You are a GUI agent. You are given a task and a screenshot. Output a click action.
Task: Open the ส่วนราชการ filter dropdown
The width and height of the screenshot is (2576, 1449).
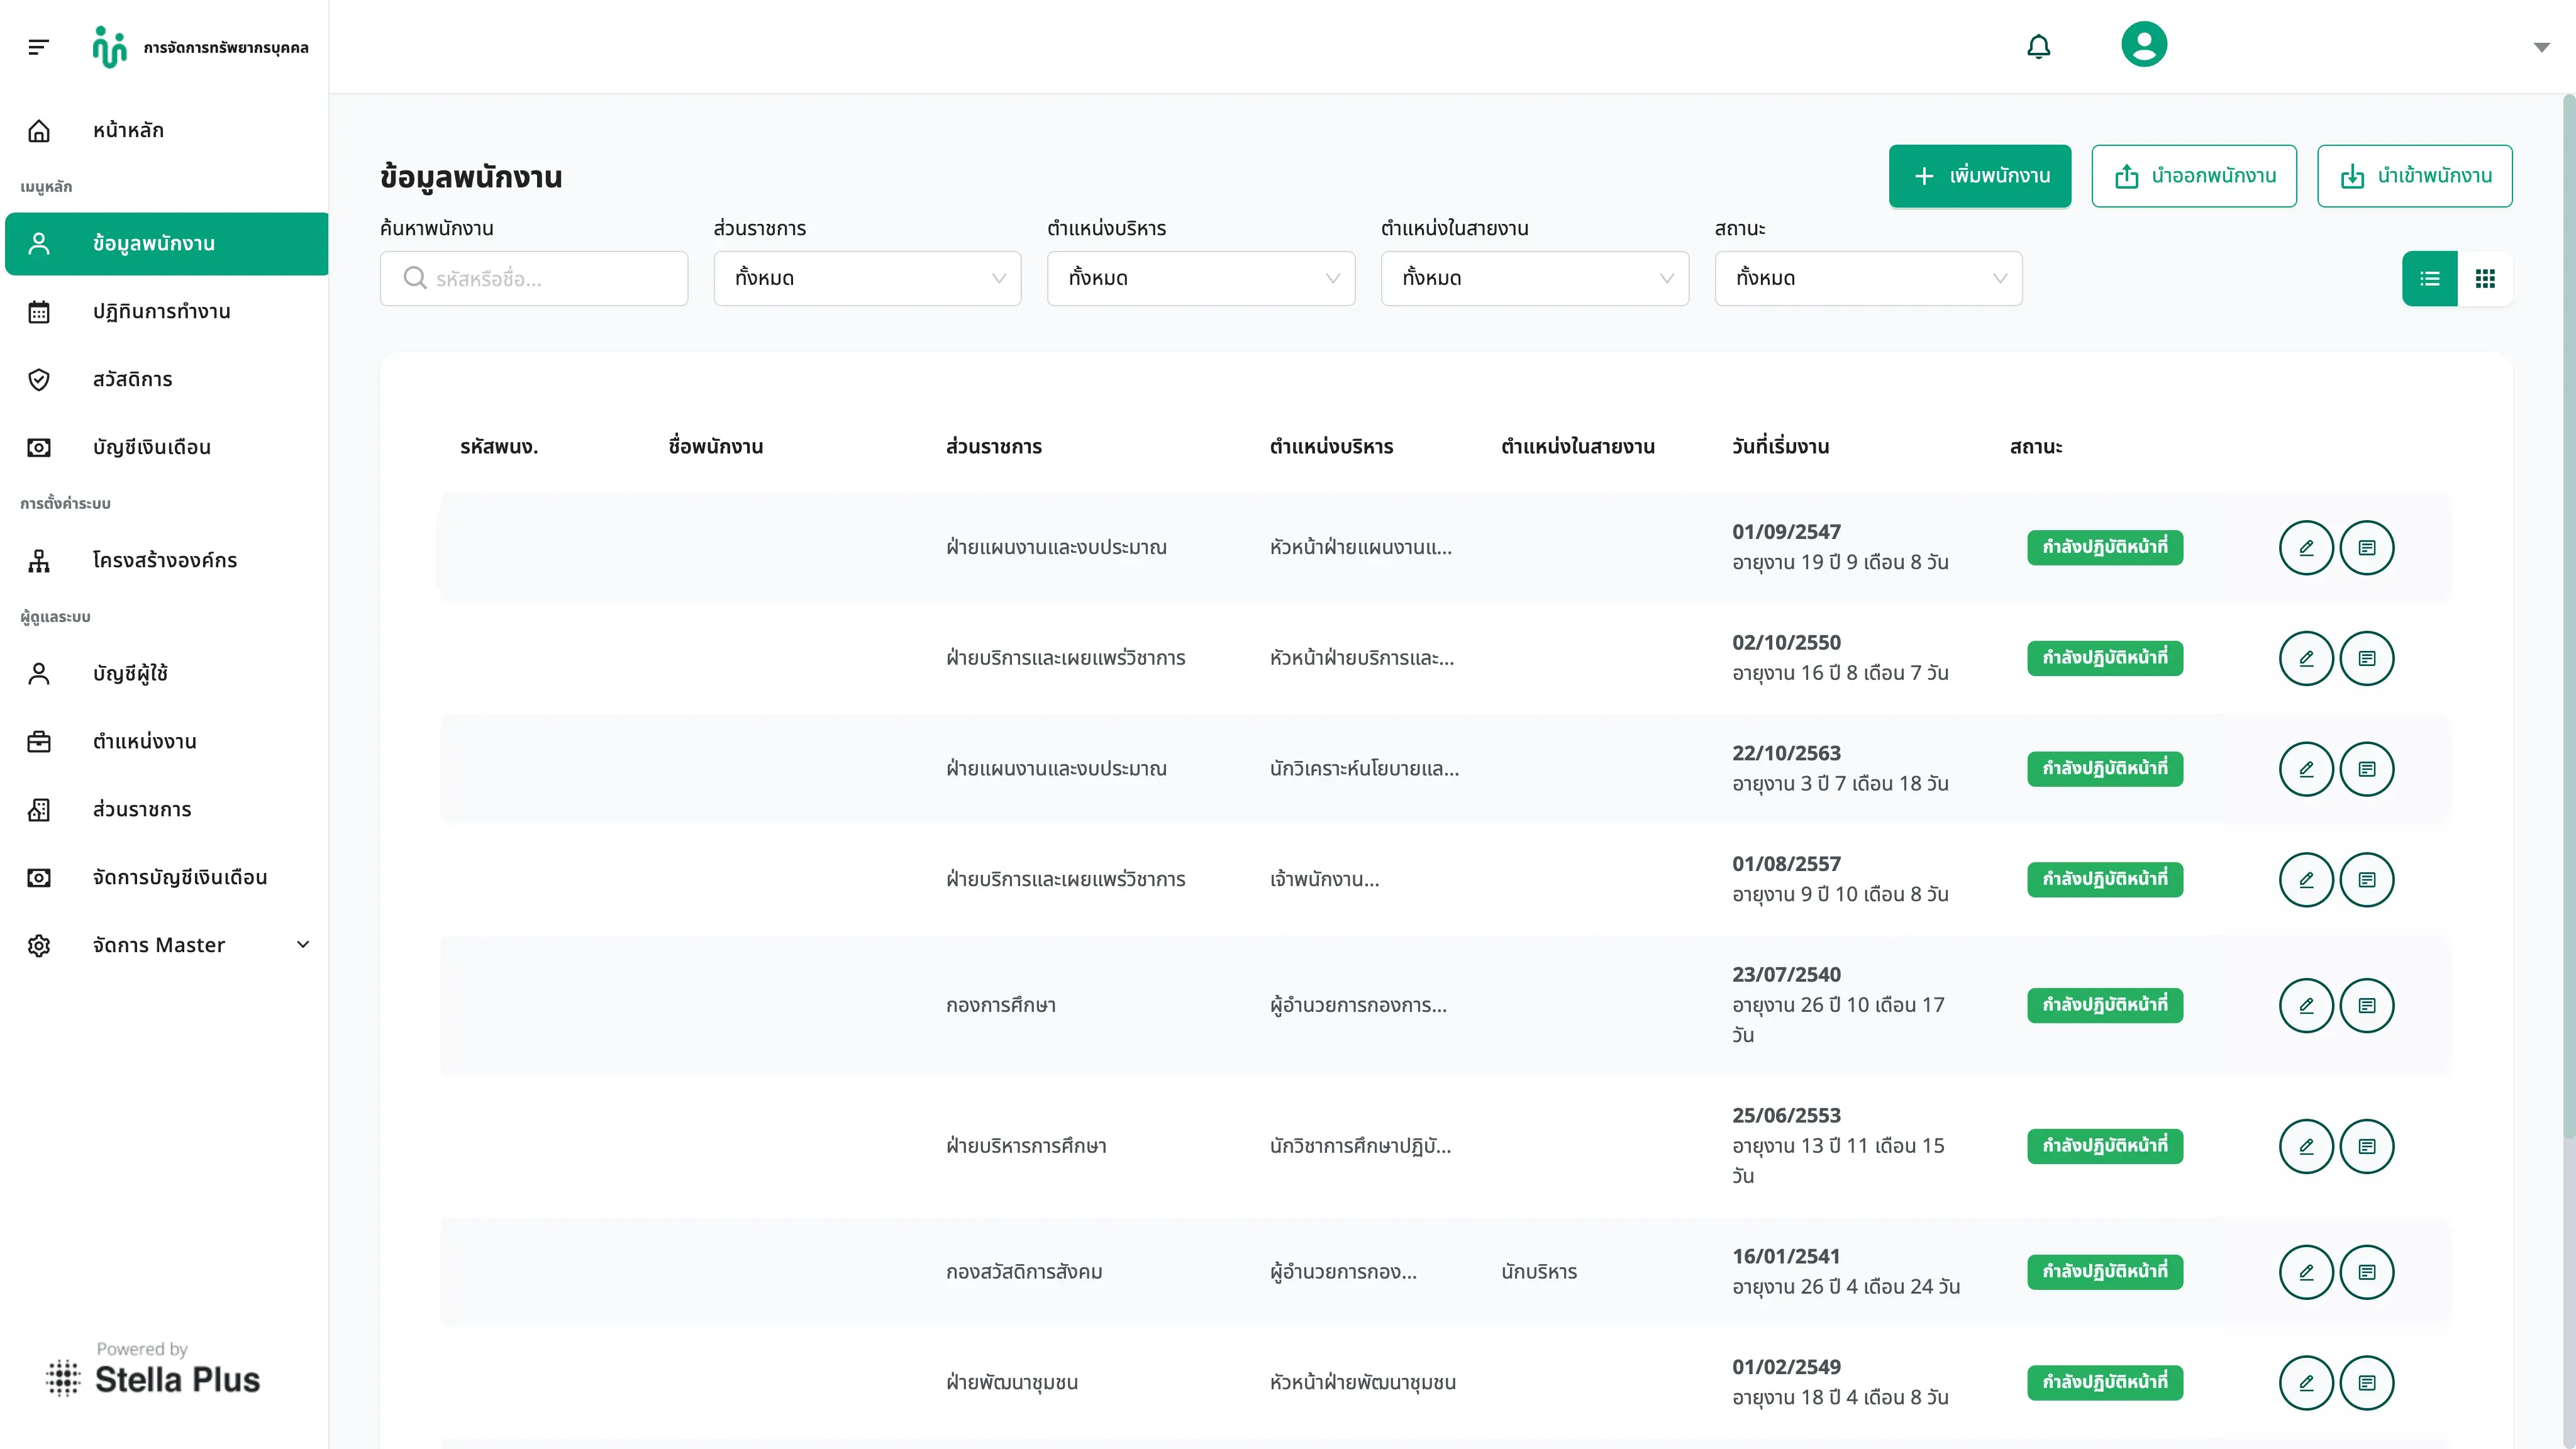867,278
